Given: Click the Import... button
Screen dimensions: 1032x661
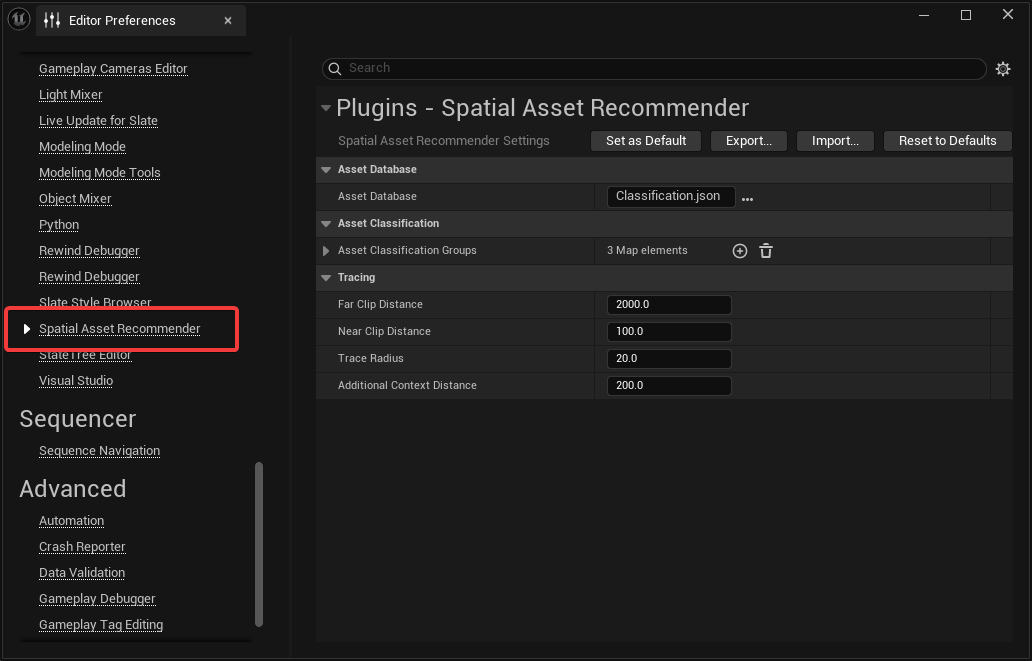Looking at the screenshot, I should 835,141.
